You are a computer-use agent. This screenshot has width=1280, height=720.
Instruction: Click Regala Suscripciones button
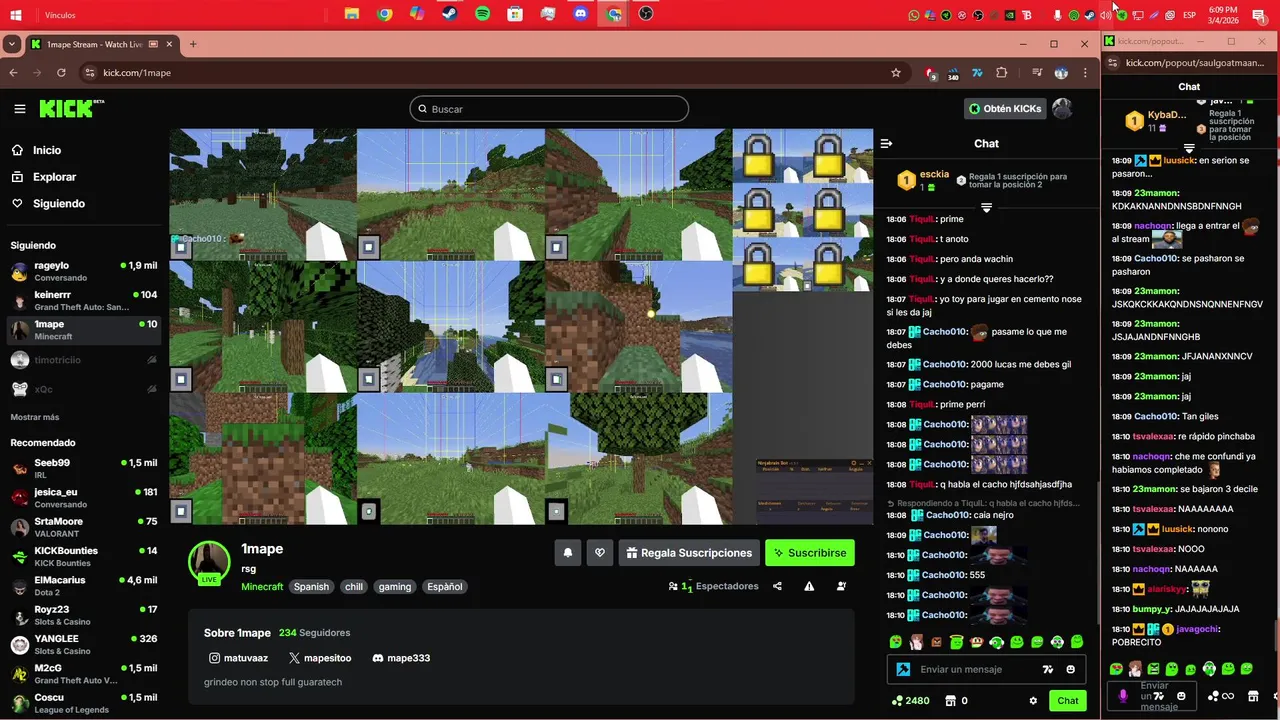(x=689, y=553)
